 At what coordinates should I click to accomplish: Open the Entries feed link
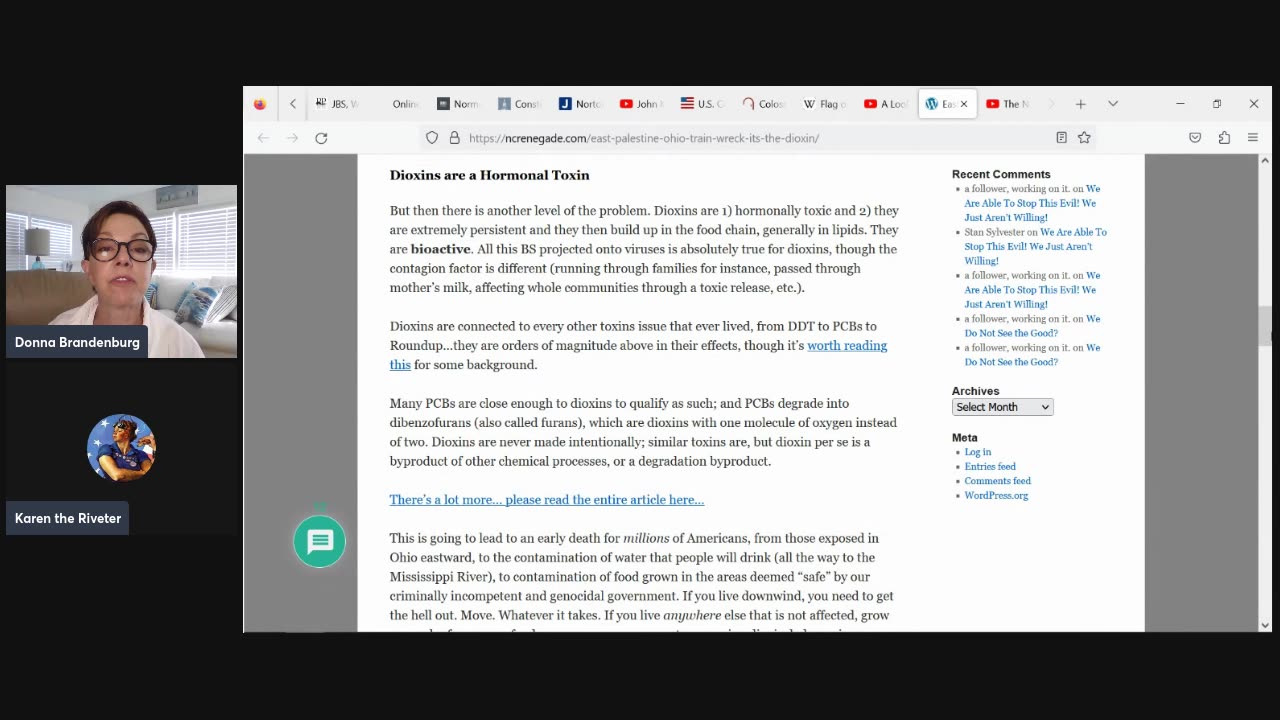990,467
